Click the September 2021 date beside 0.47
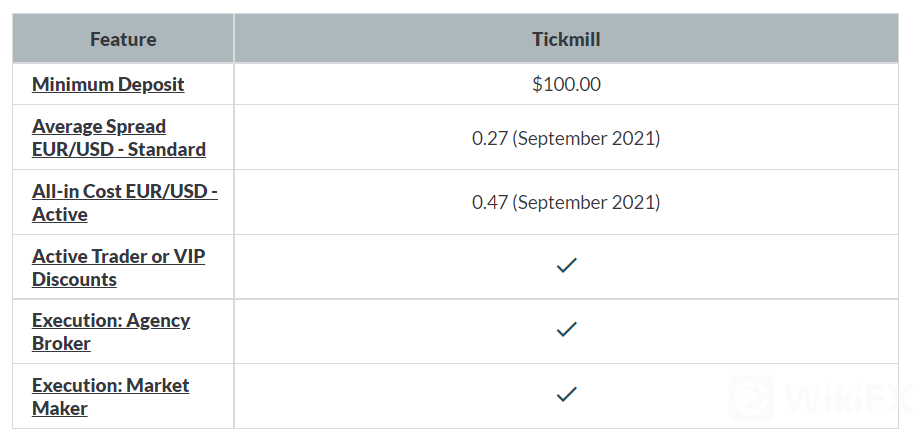Image resolution: width=923 pixels, height=440 pixels. click(586, 203)
